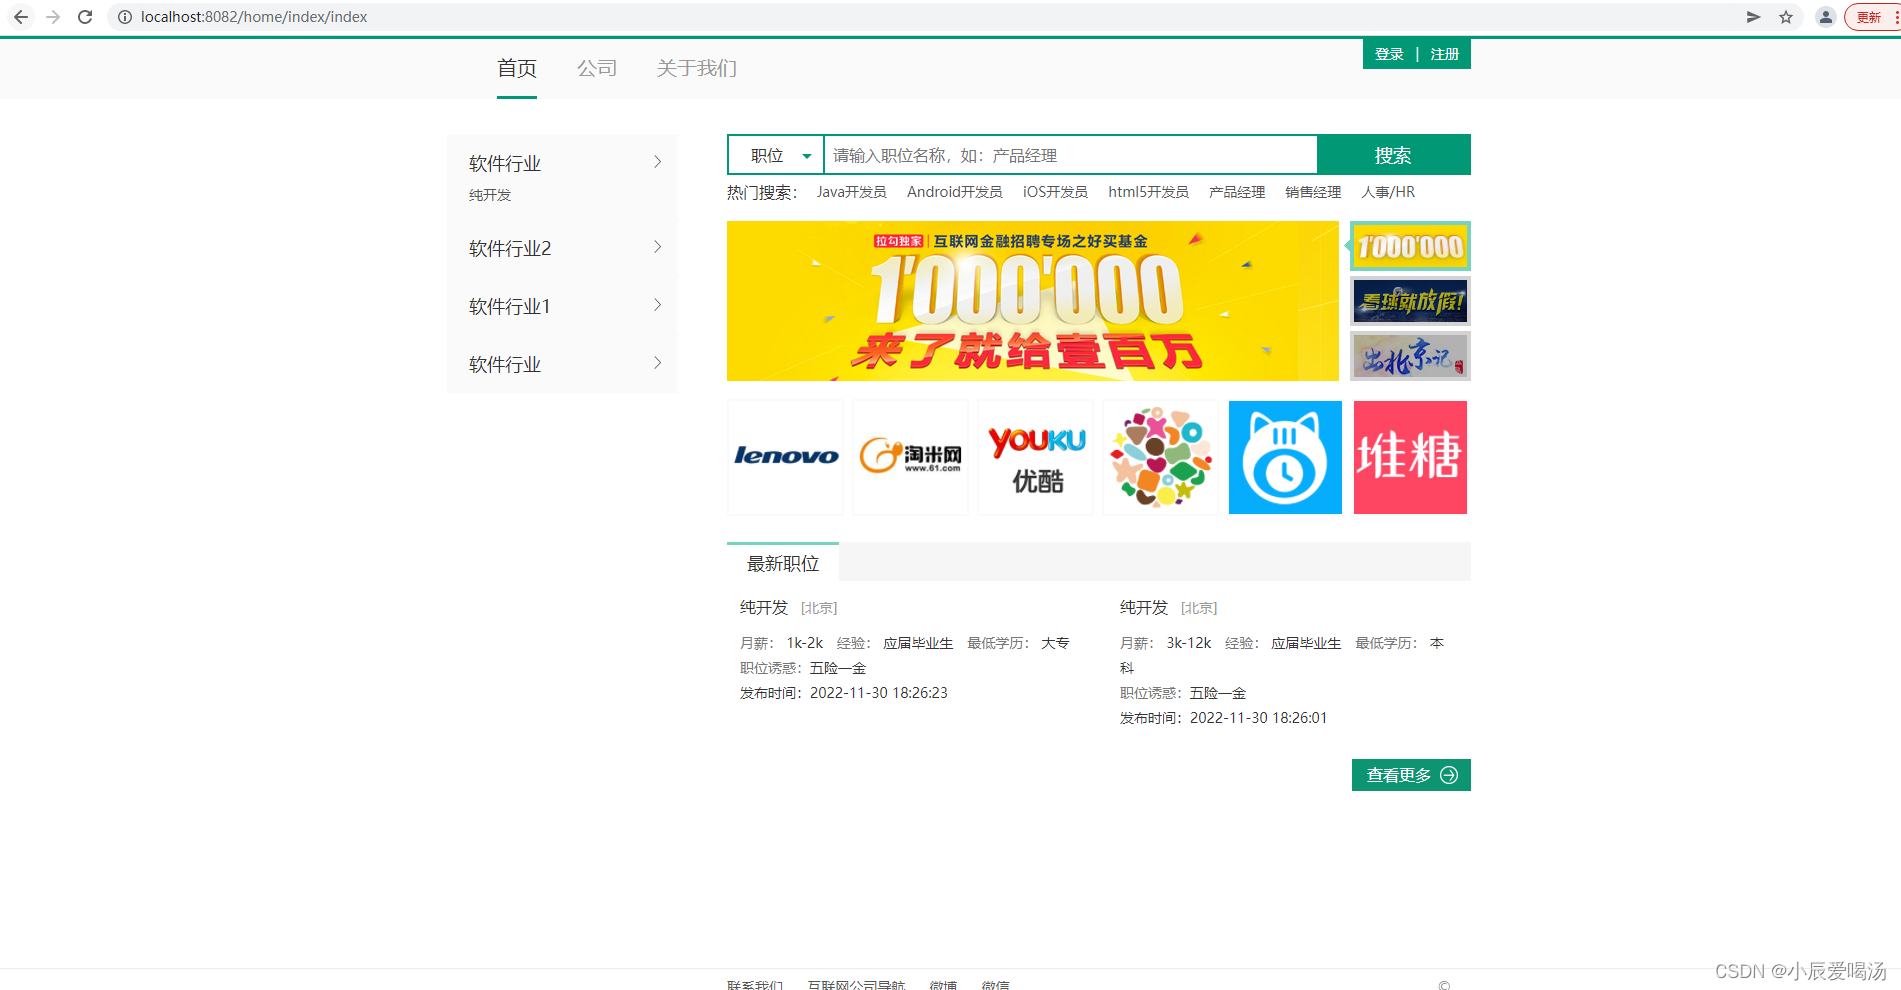This screenshot has width=1901, height=990.
Task: Click the browser forward arrow
Action: click(x=53, y=17)
